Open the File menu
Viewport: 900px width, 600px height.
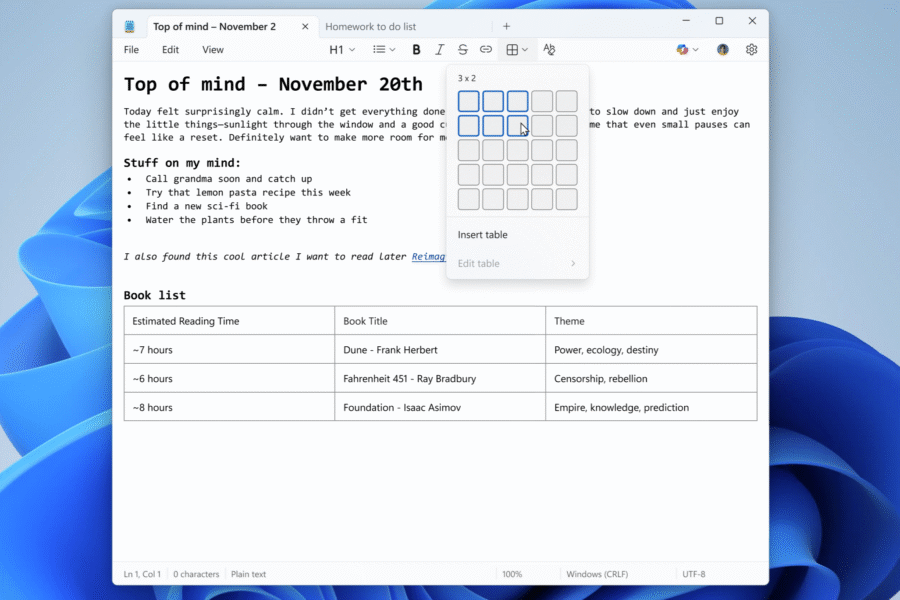click(x=131, y=49)
